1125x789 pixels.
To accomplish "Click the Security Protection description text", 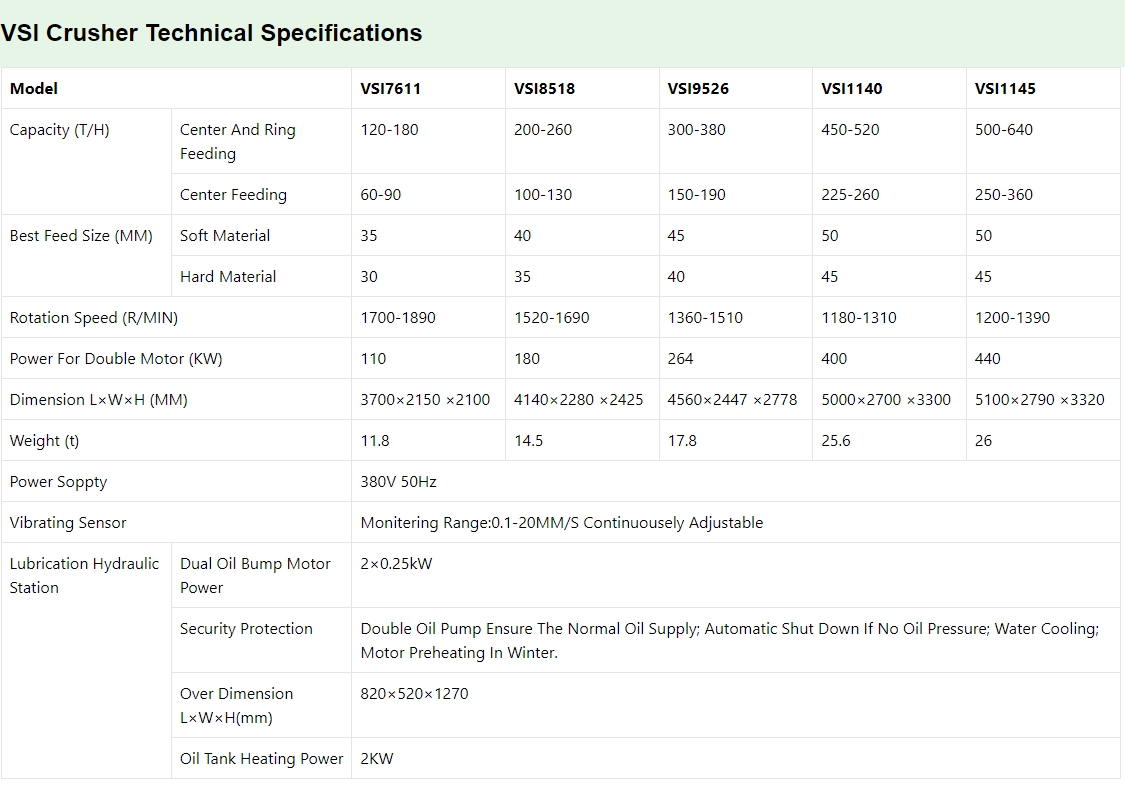I will coord(729,641).
